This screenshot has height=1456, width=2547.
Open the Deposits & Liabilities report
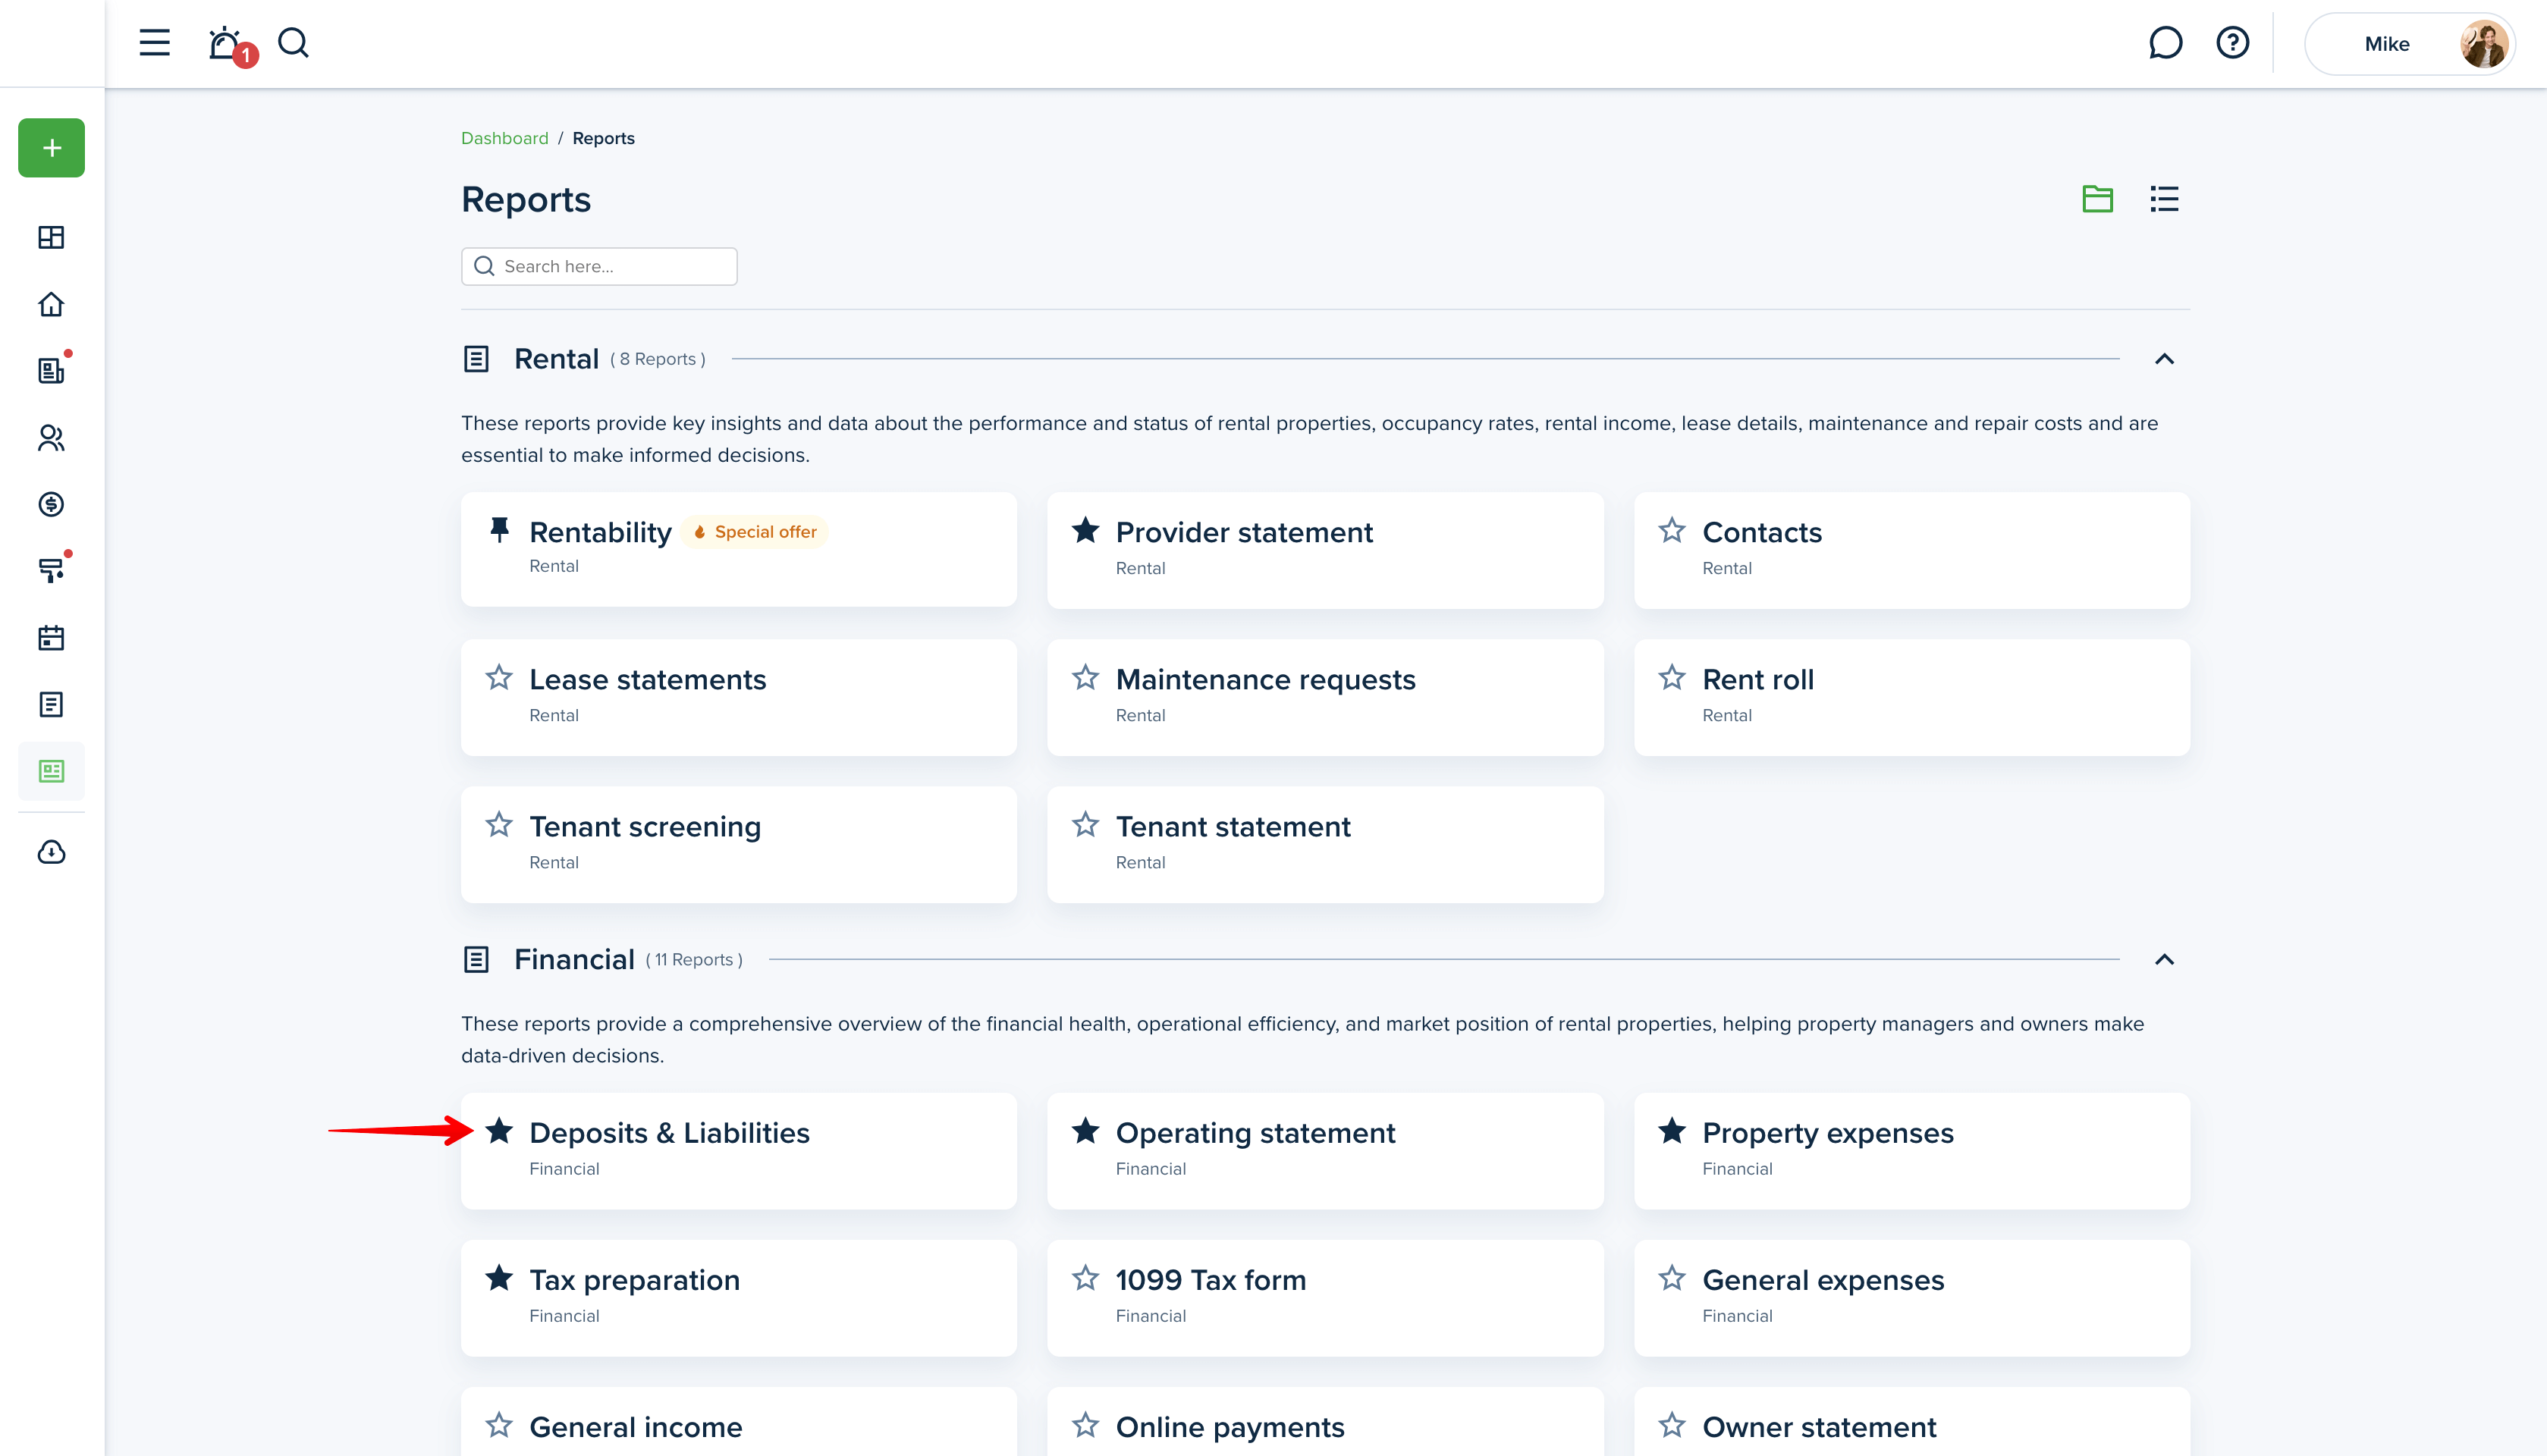(x=739, y=1151)
